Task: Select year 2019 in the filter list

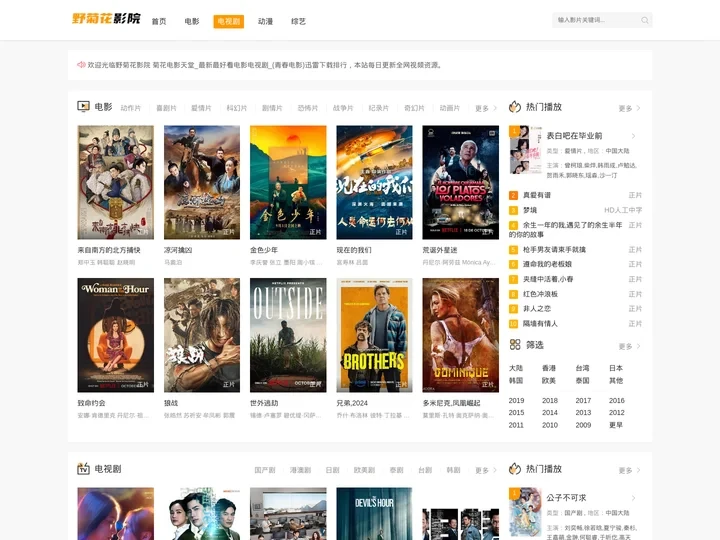Action: (x=516, y=400)
